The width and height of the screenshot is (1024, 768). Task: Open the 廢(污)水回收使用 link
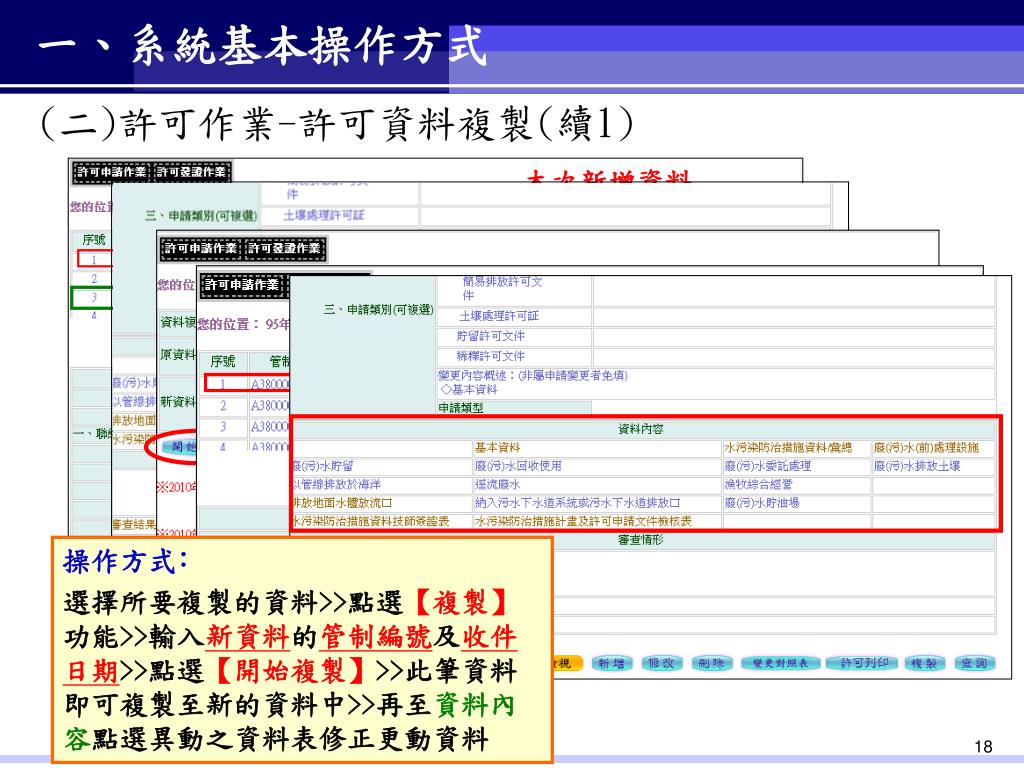tap(518, 466)
